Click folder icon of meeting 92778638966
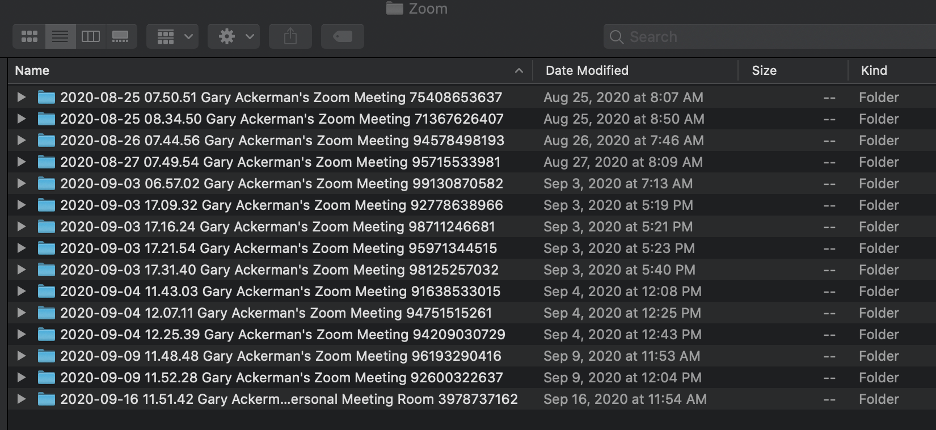 click(x=46, y=205)
